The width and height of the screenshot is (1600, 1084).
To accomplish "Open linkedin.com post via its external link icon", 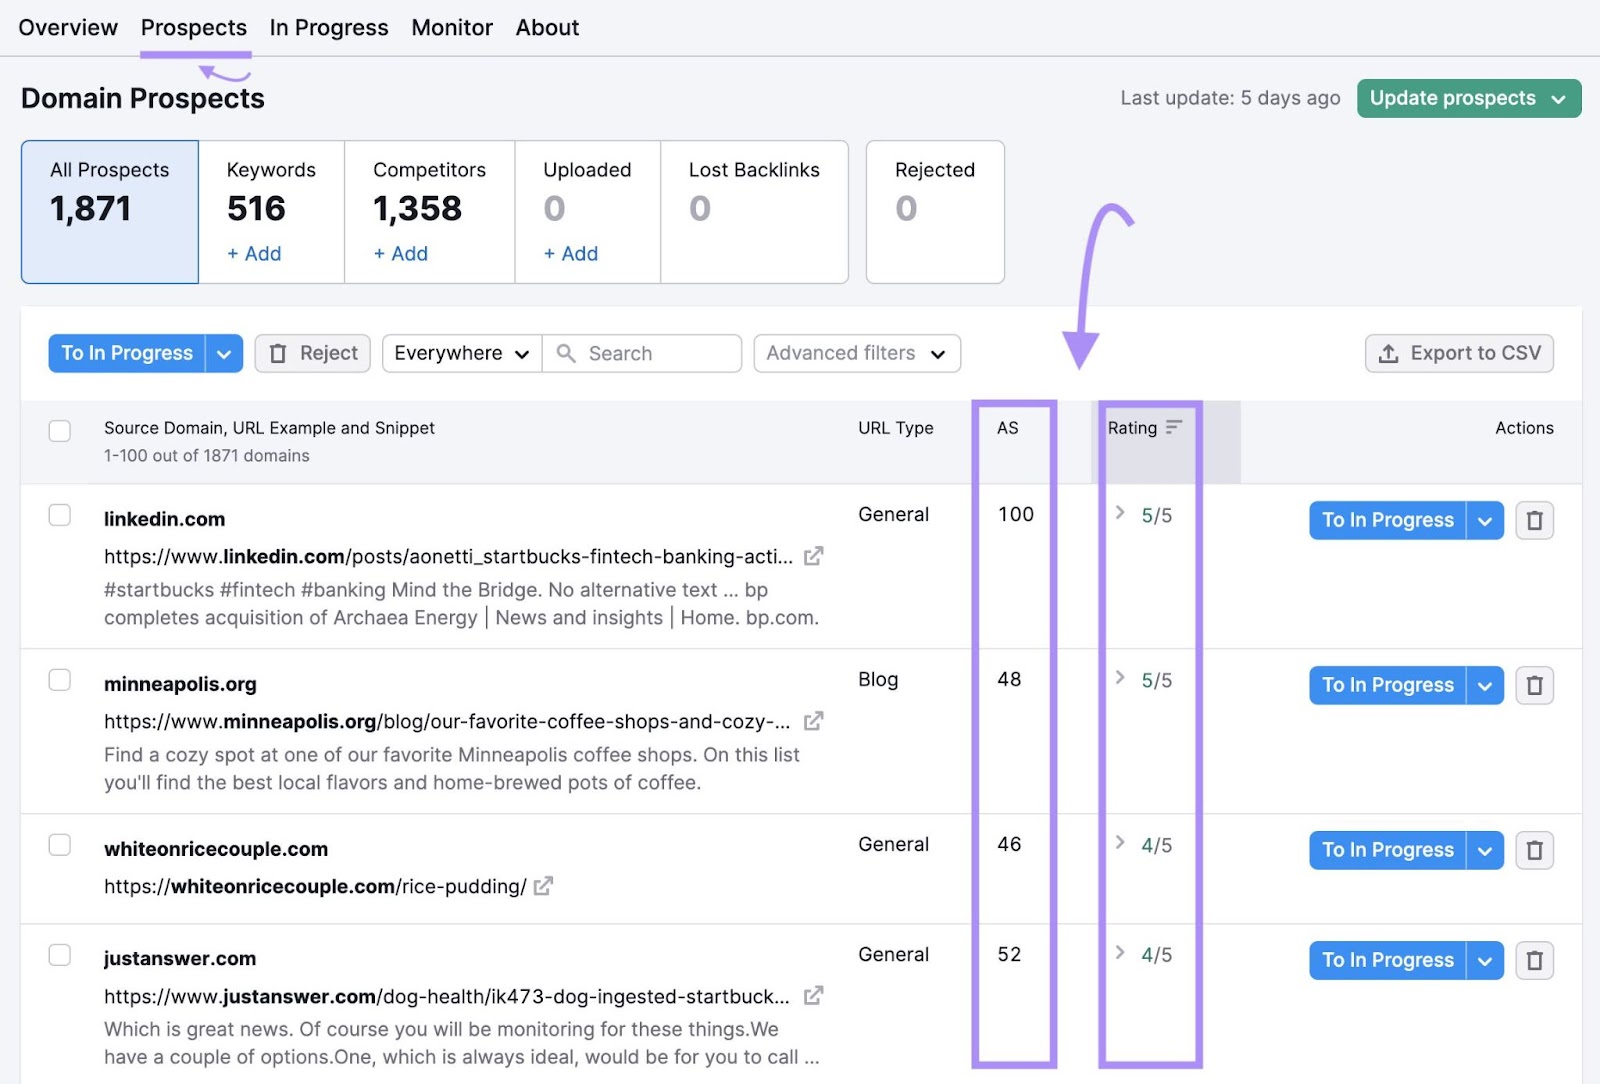I will [x=814, y=556].
